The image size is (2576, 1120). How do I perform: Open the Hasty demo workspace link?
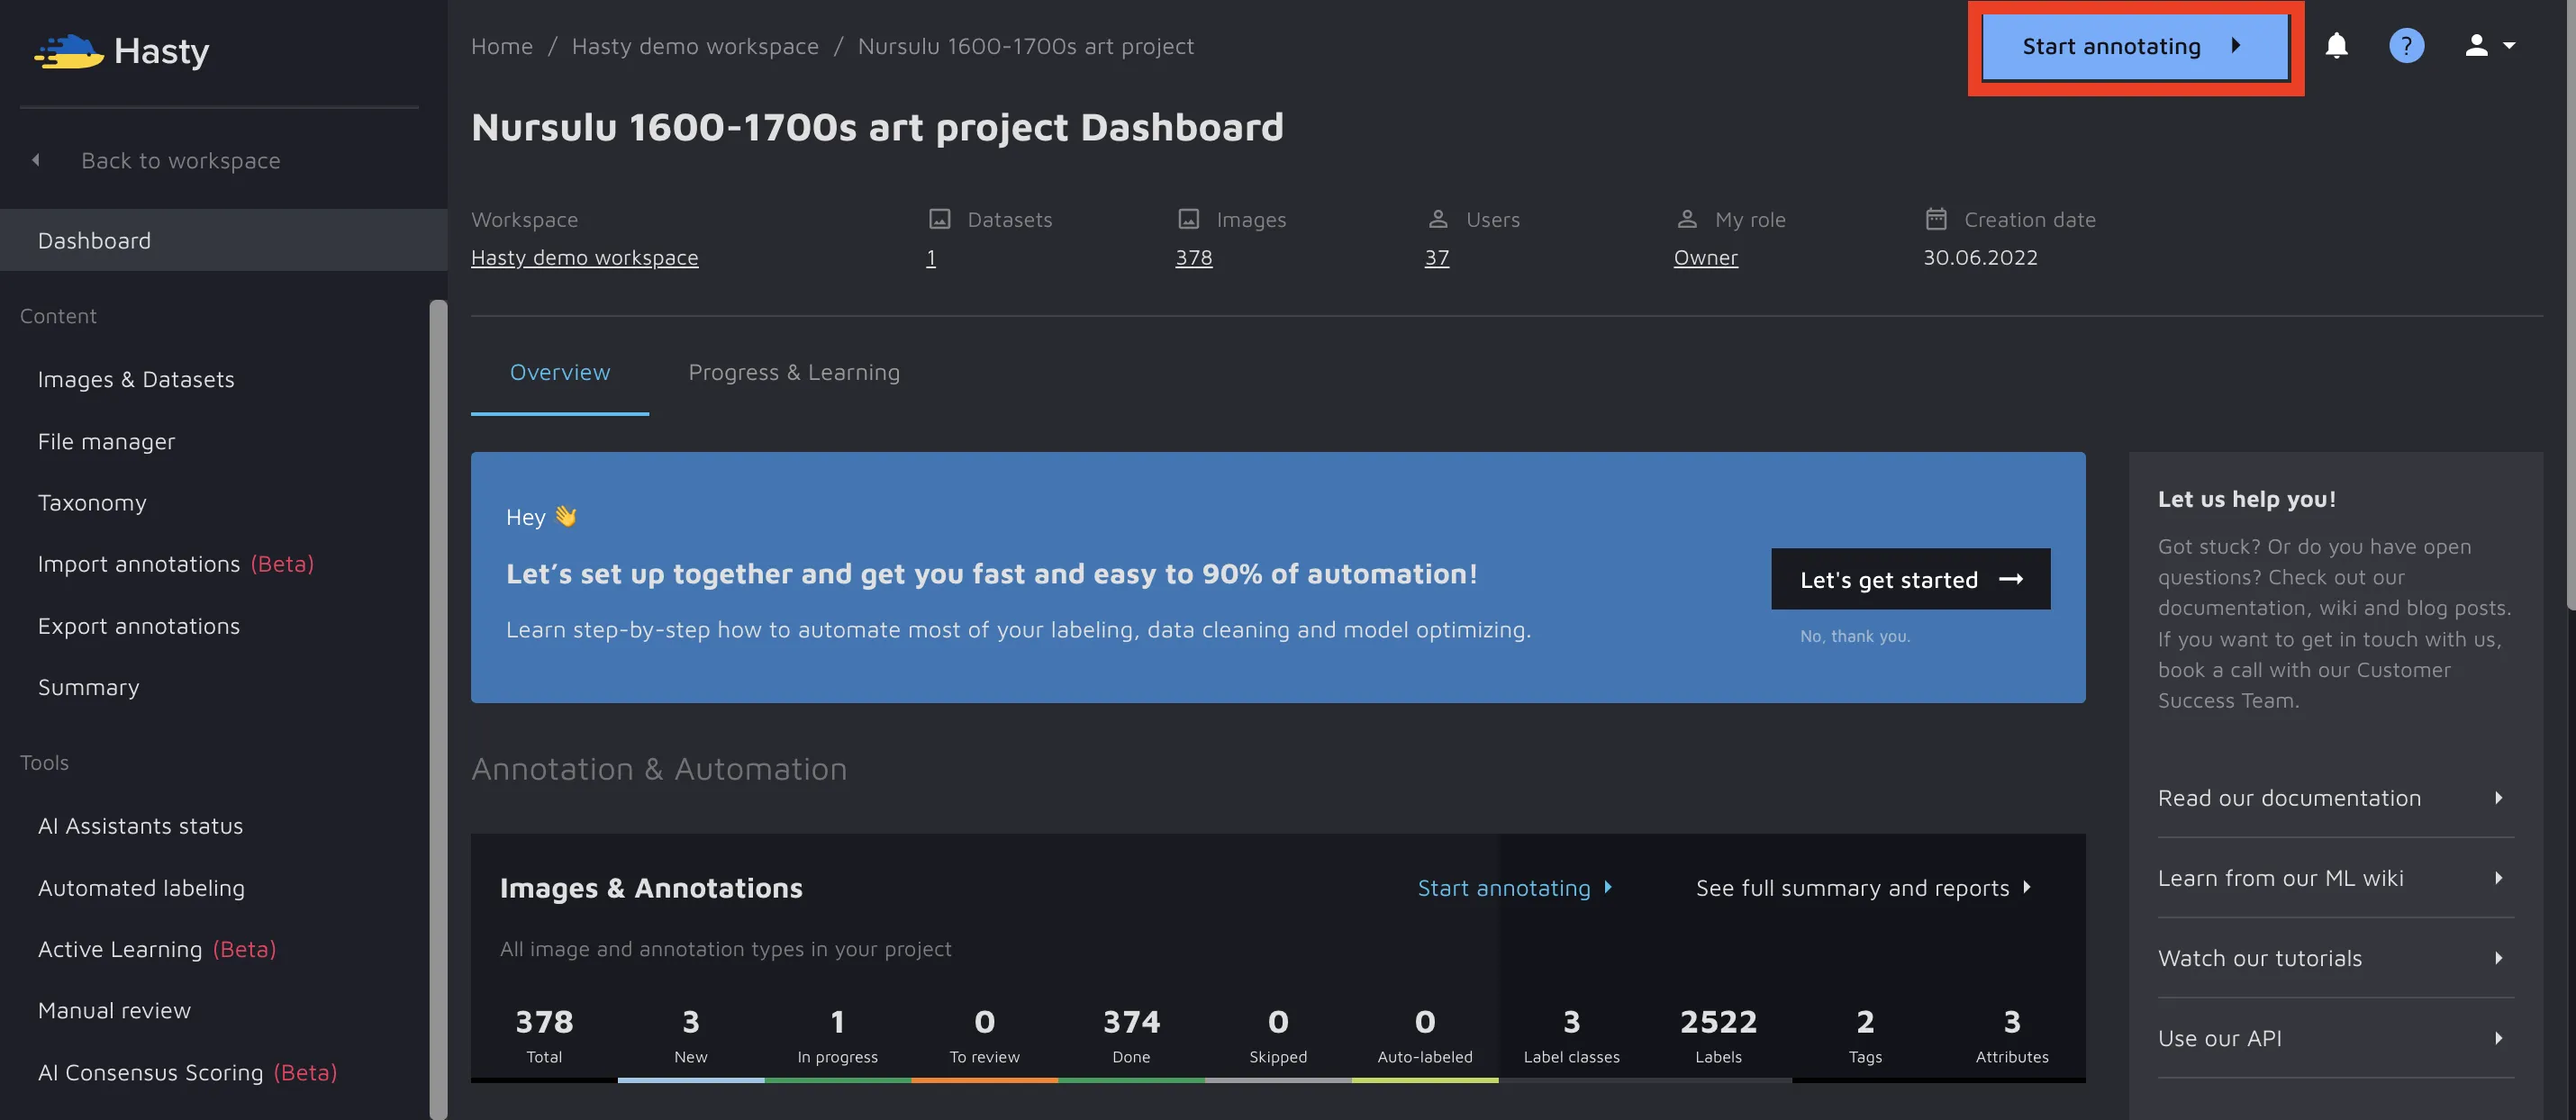(584, 258)
